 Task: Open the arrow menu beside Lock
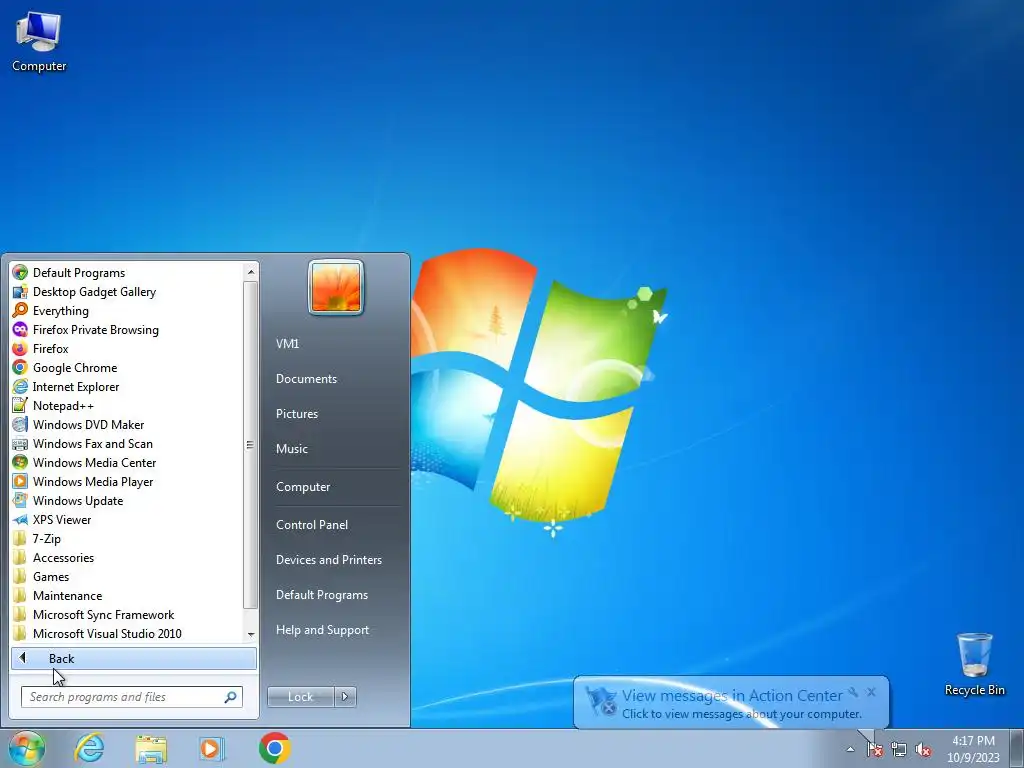pyautogui.click(x=345, y=697)
